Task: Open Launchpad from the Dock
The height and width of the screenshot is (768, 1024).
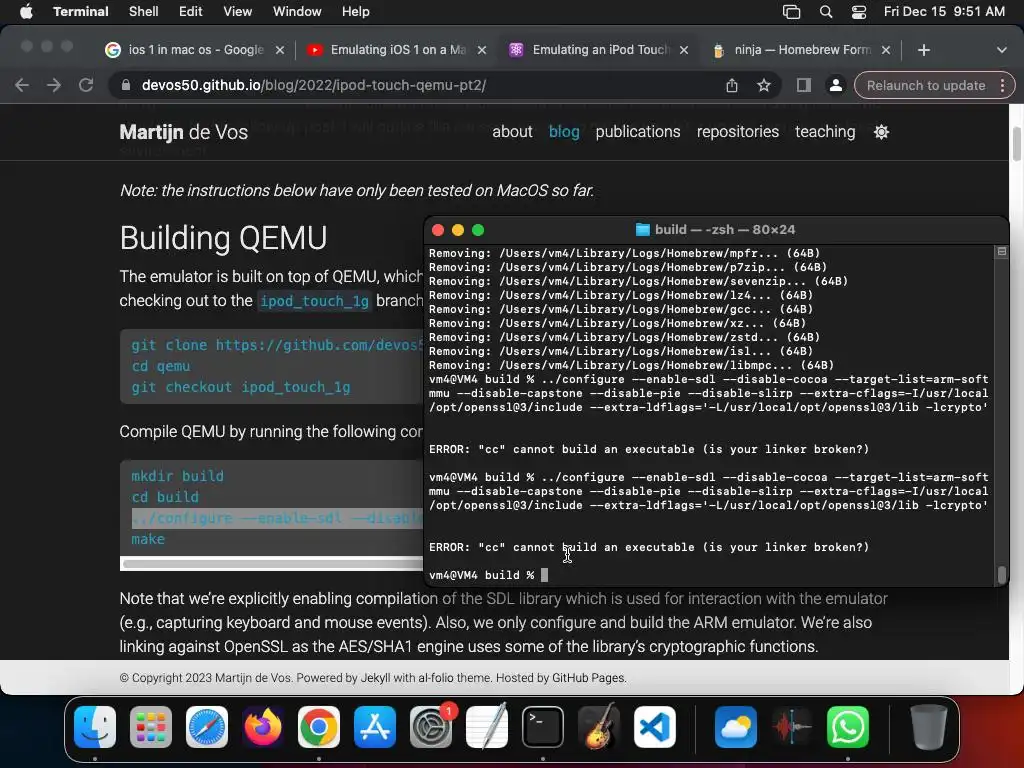Action: (151, 727)
